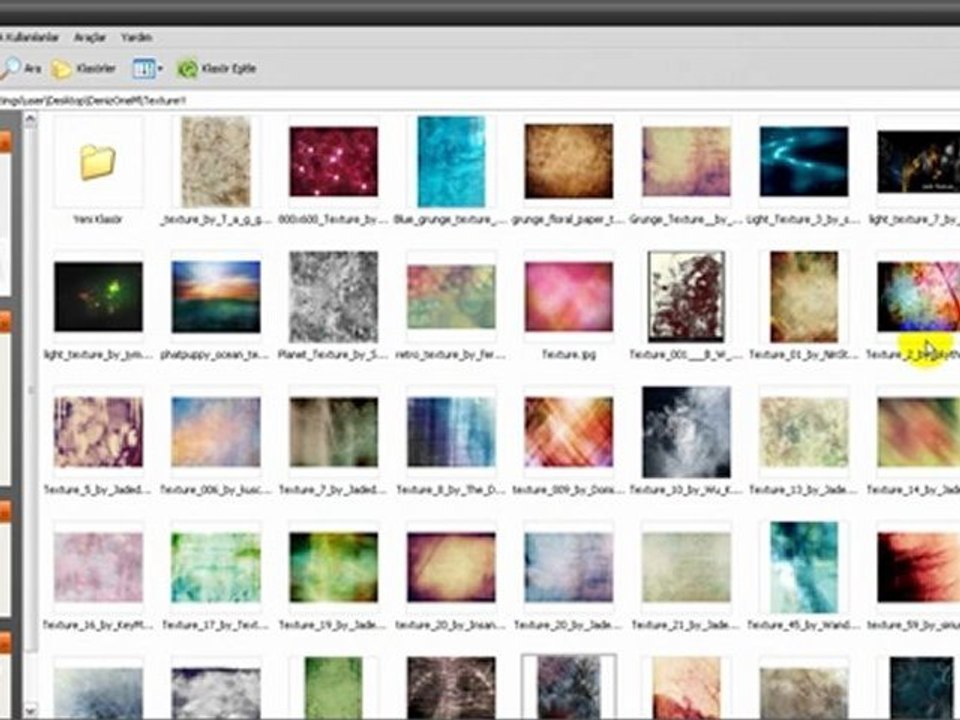
Task: Select the grunge_floral_paper thumbnail
Action: click(x=569, y=162)
